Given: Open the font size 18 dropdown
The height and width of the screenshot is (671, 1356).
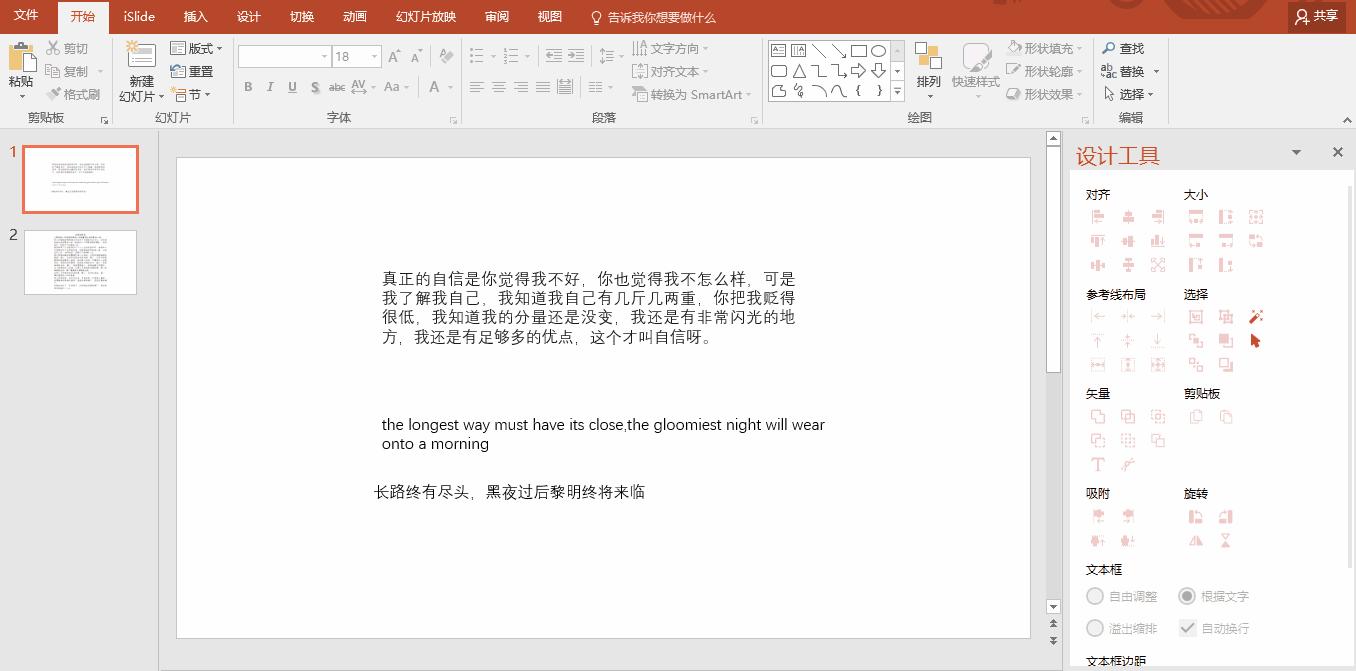Looking at the screenshot, I should click(x=374, y=56).
